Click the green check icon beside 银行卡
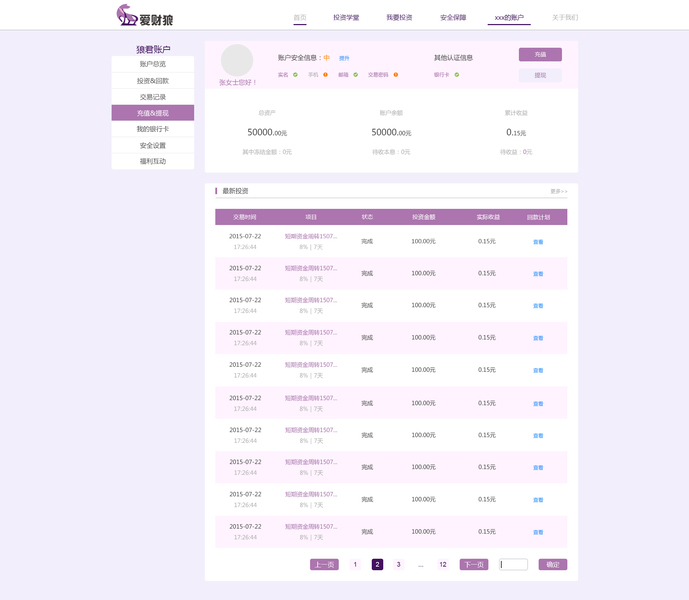Screen dimensions: 689x600 457,75
